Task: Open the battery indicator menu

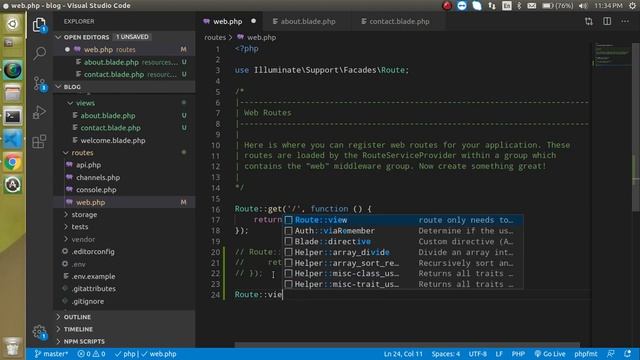Action: pyautogui.click(x=558, y=6)
